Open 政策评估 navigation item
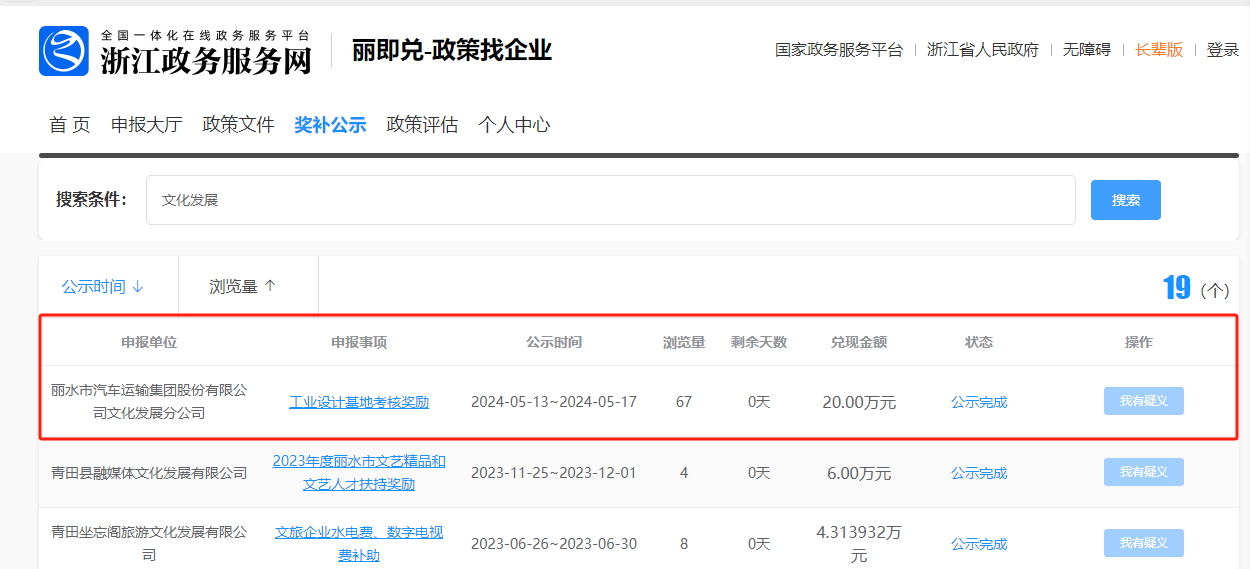The height and width of the screenshot is (569, 1250). pyautogui.click(x=422, y=125)
